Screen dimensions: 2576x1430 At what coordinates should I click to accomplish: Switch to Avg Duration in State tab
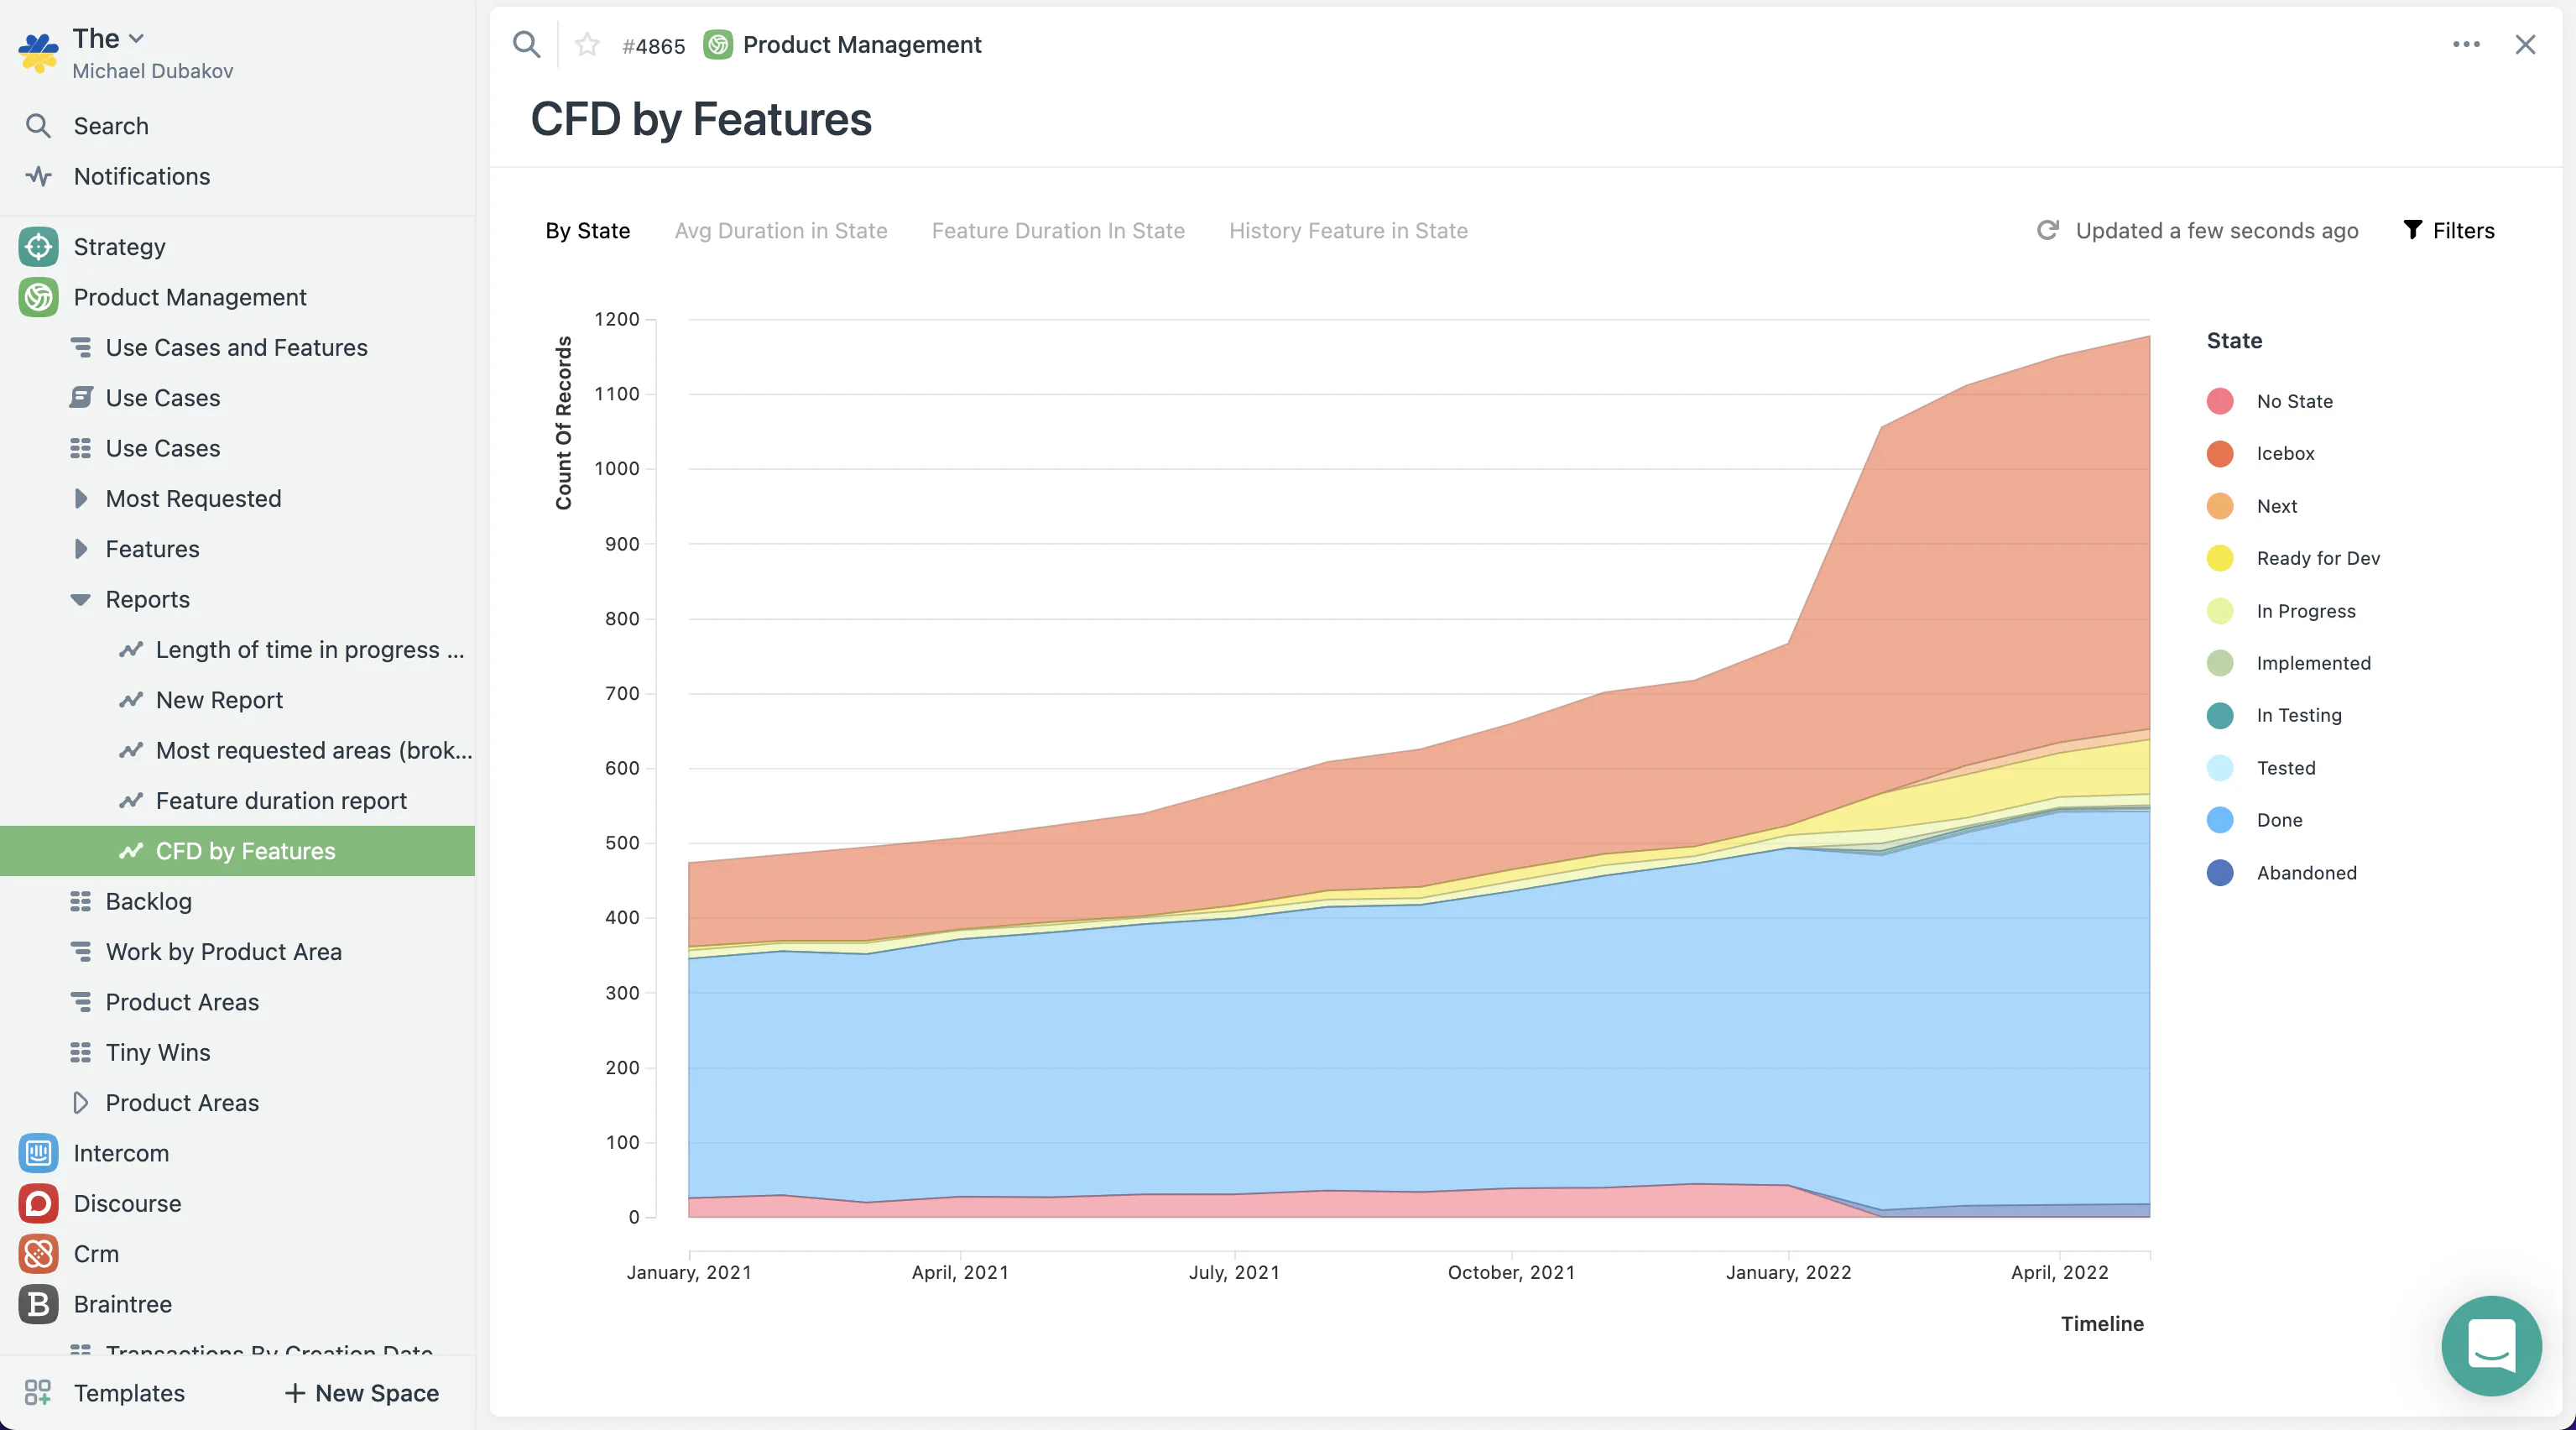(781, 230)
